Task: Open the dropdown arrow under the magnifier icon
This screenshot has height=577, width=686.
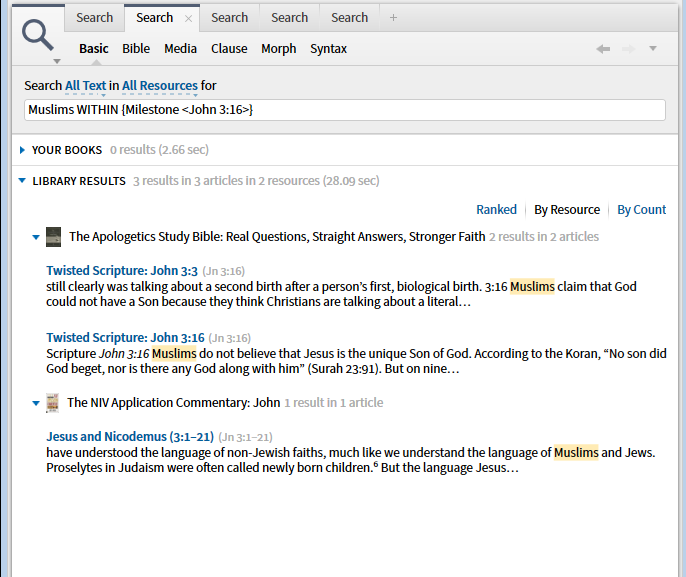Action: coord(57,61)
